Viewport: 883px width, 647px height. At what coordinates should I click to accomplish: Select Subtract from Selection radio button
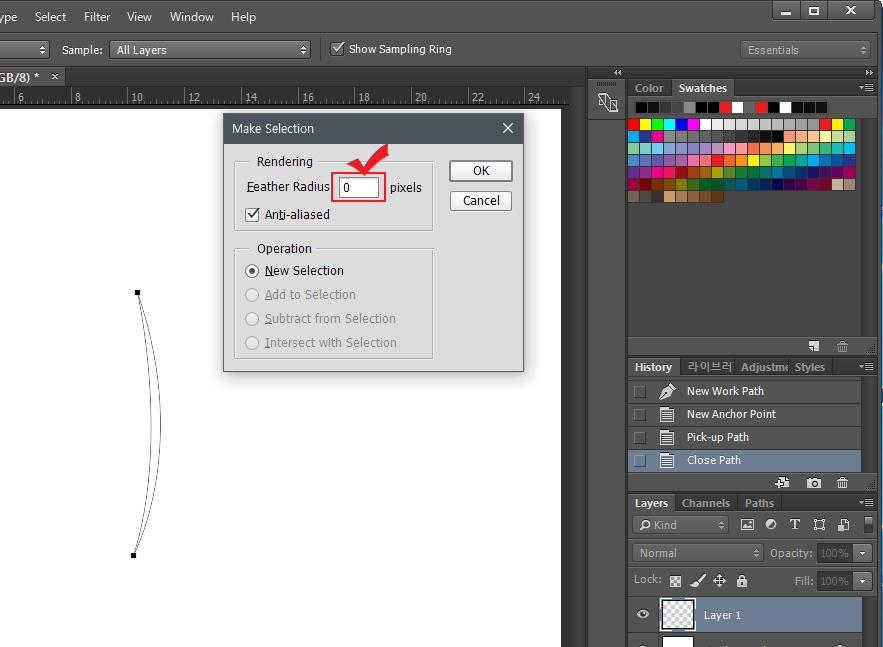click(x=252, y=319)
